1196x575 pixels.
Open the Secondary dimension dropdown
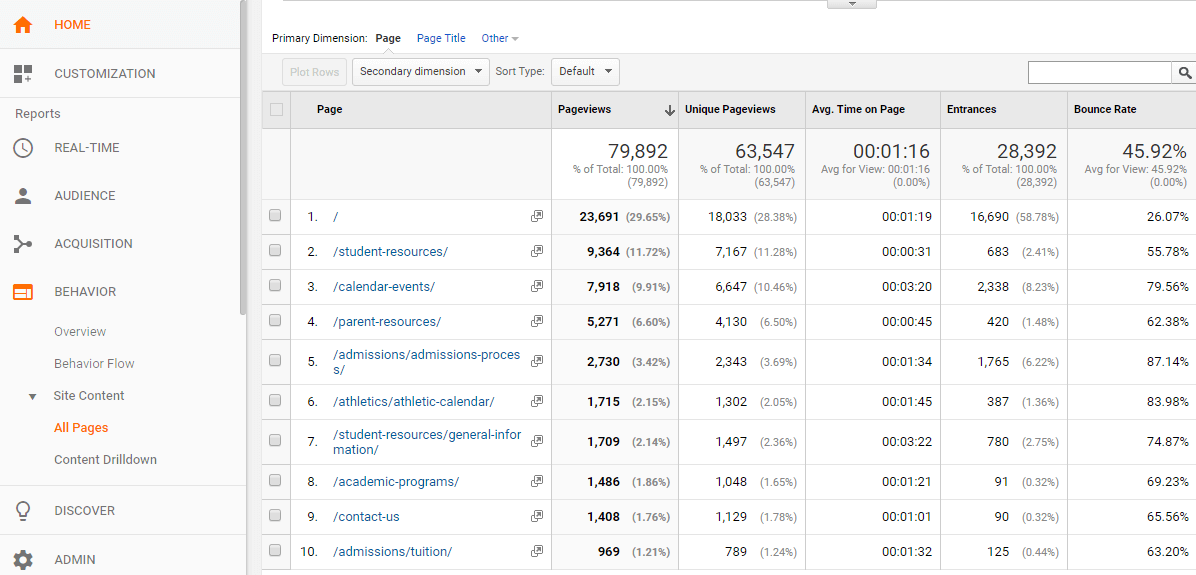421,72
